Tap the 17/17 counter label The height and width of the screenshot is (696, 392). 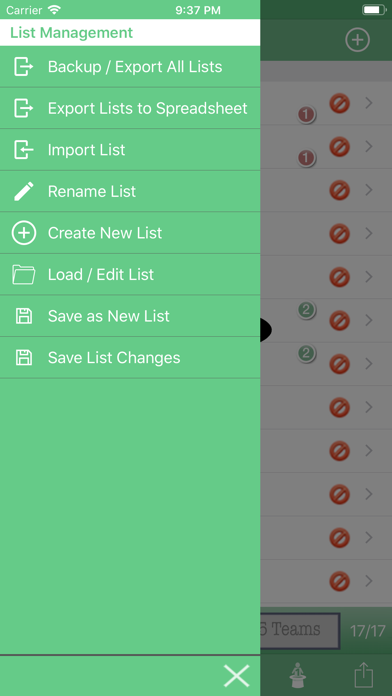click(x=367, y=631)
